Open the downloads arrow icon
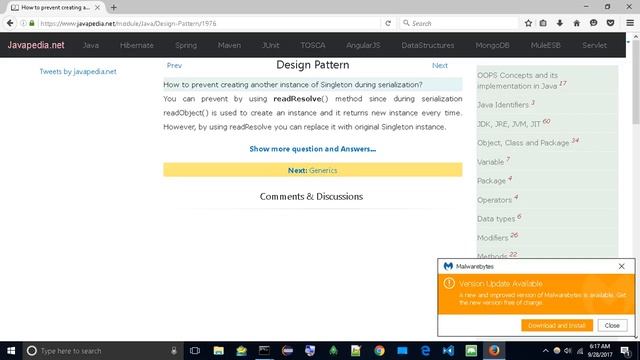 coord(560,23)
